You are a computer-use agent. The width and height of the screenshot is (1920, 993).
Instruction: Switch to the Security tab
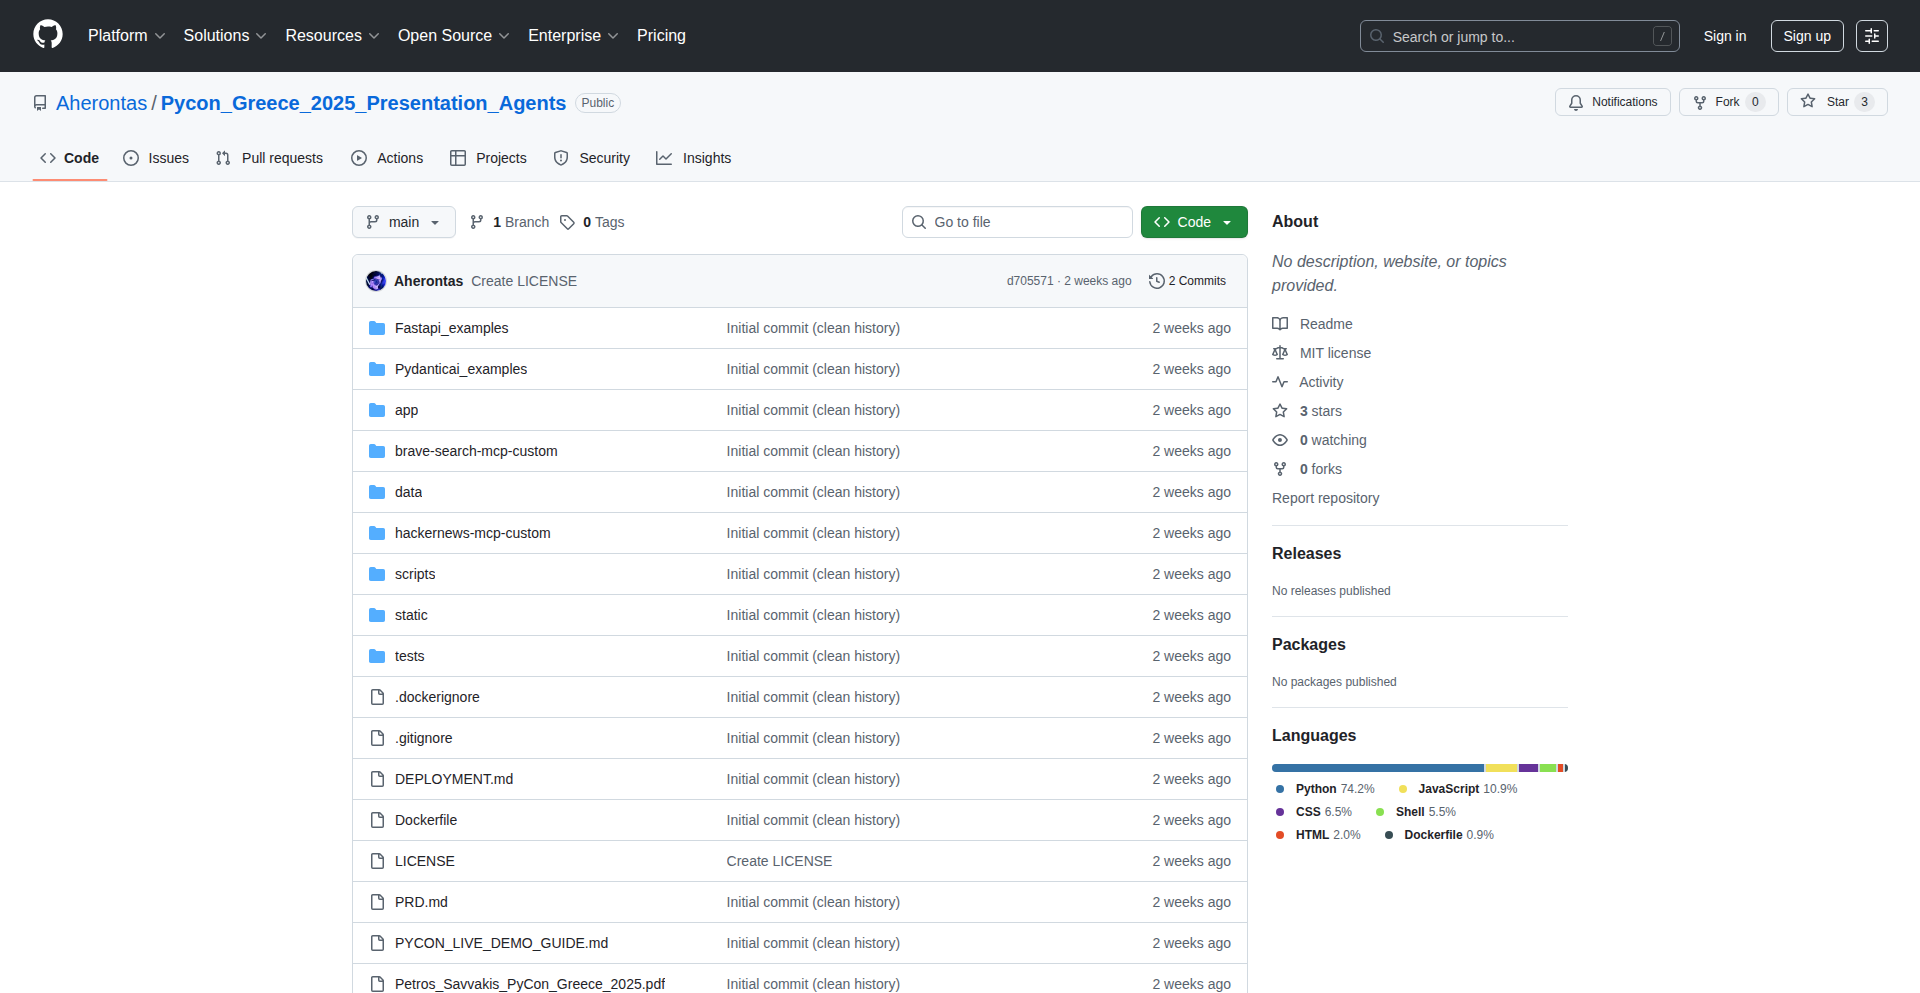point(591,158)
